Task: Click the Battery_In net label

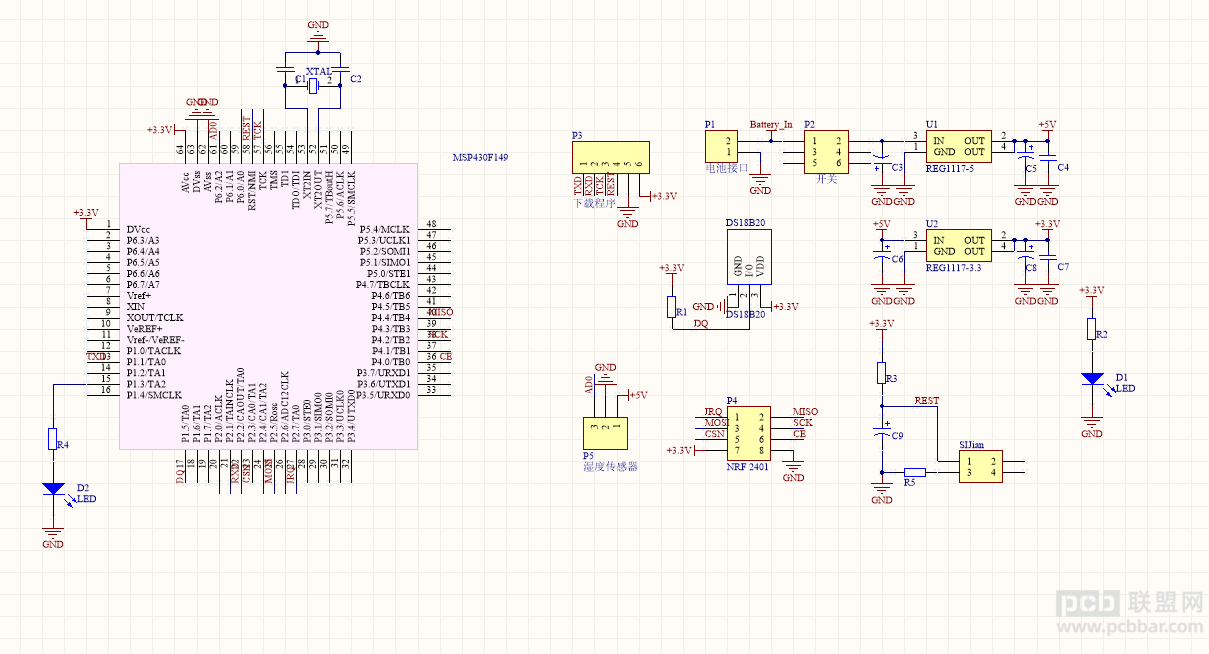Action: click(771, 125)
